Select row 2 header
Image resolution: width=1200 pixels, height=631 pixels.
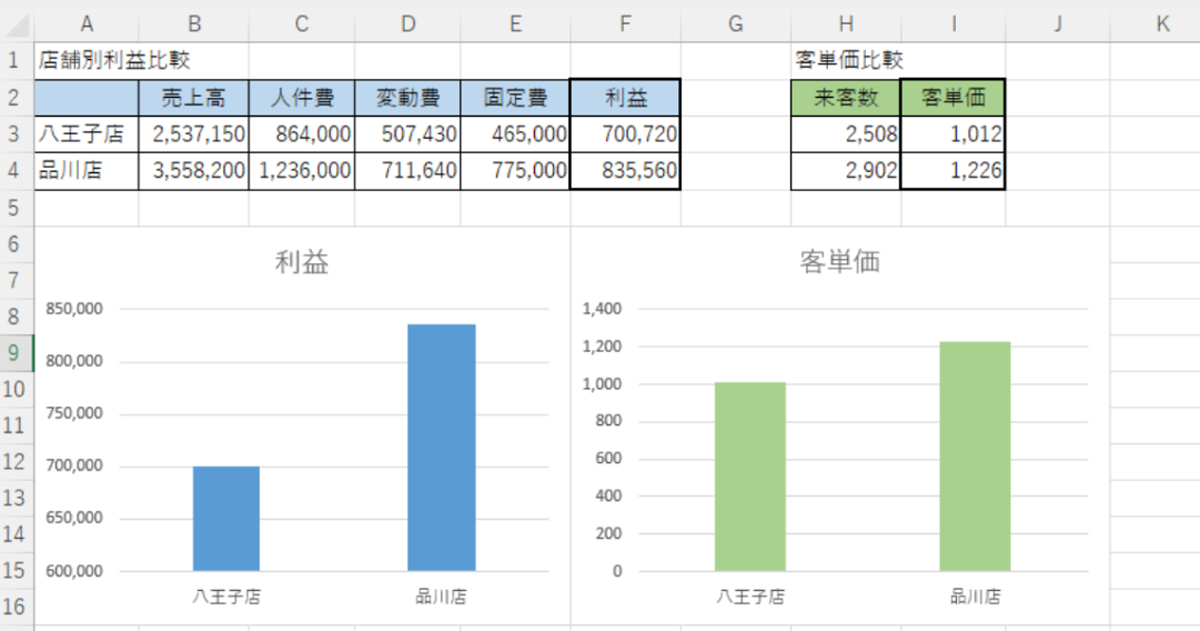16,98
